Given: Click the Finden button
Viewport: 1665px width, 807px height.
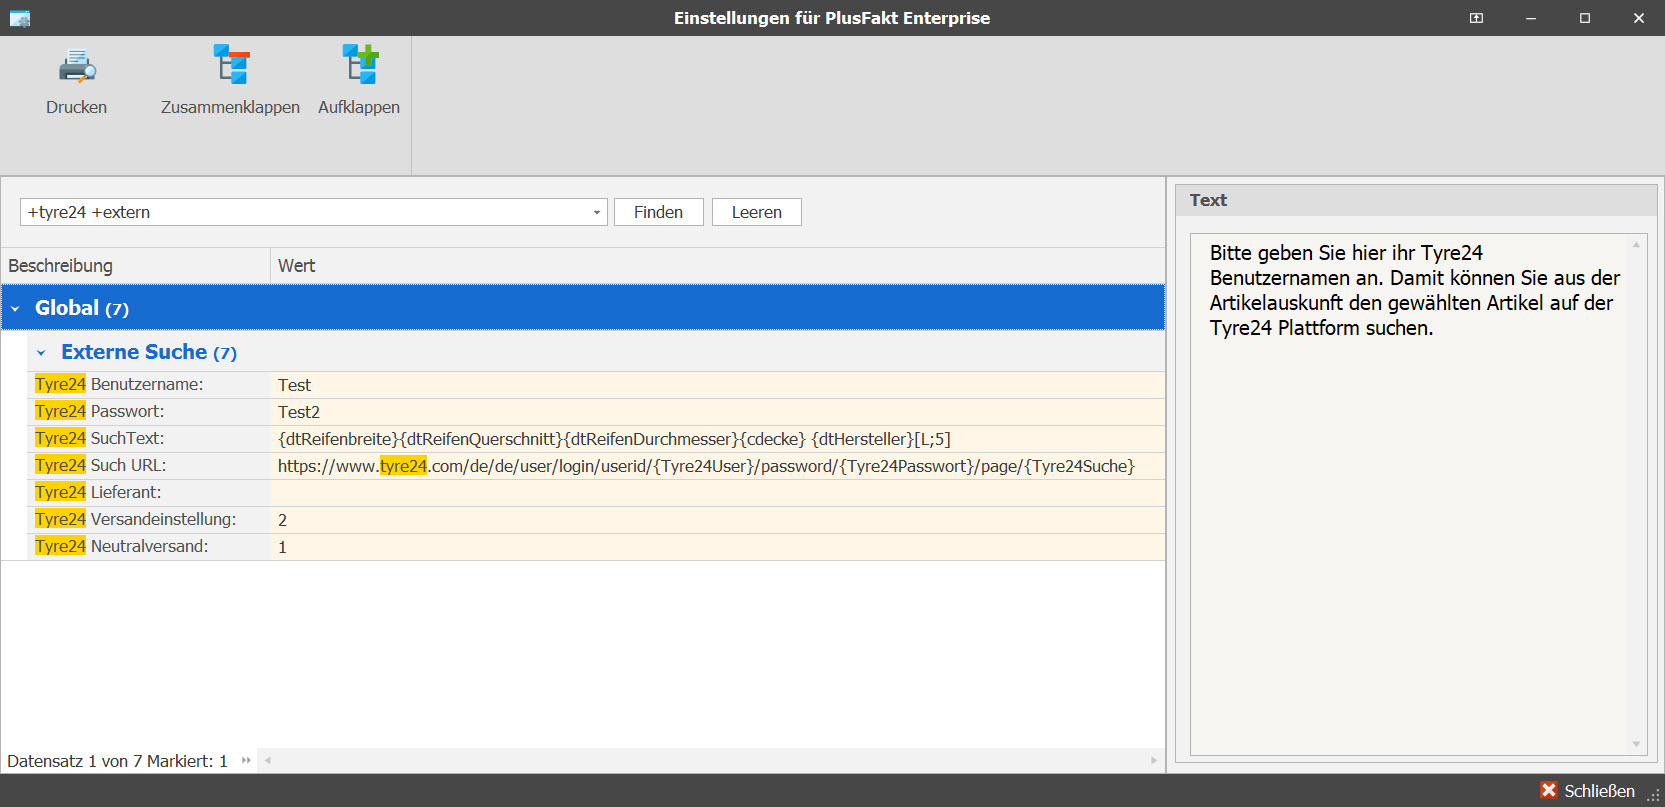Looking at the screenshot, I should pos(658,212).
